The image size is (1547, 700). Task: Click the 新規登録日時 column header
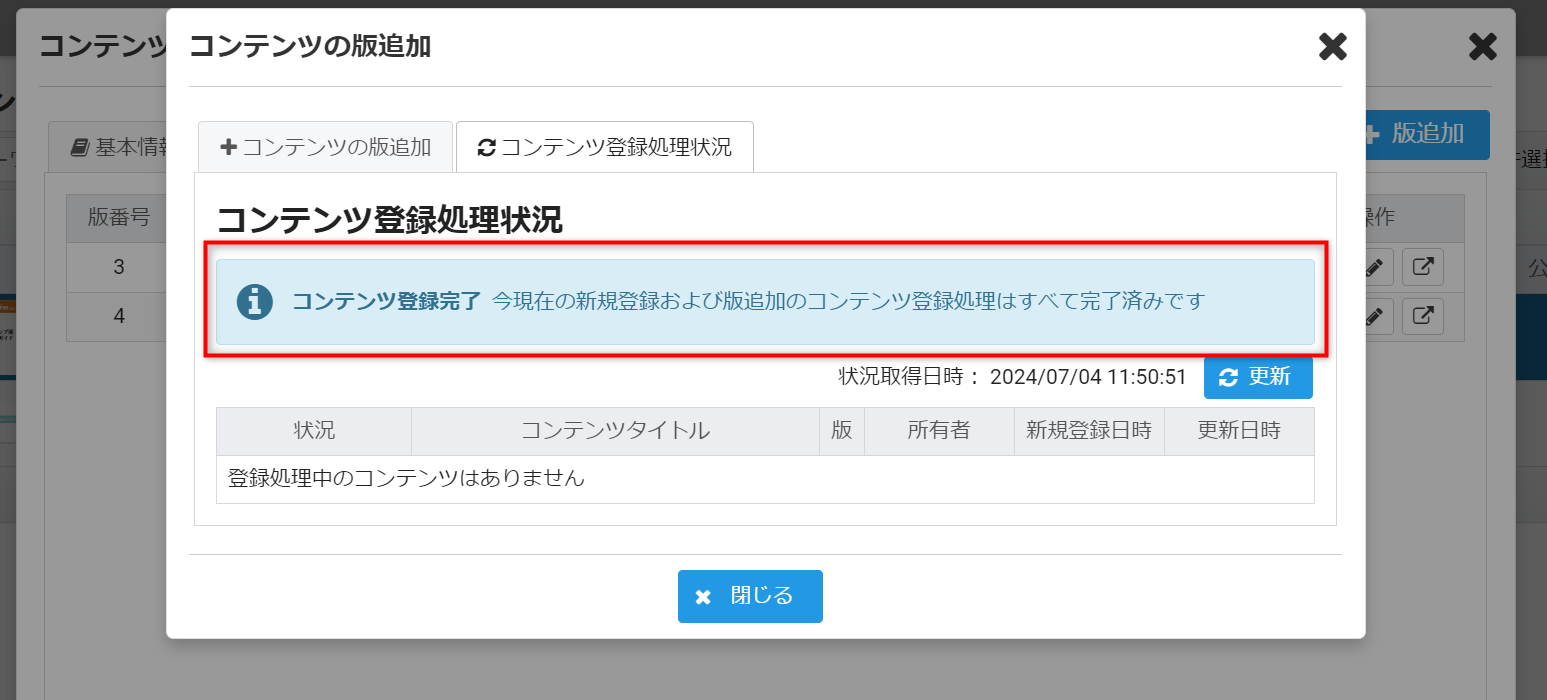pos(1088,431)
